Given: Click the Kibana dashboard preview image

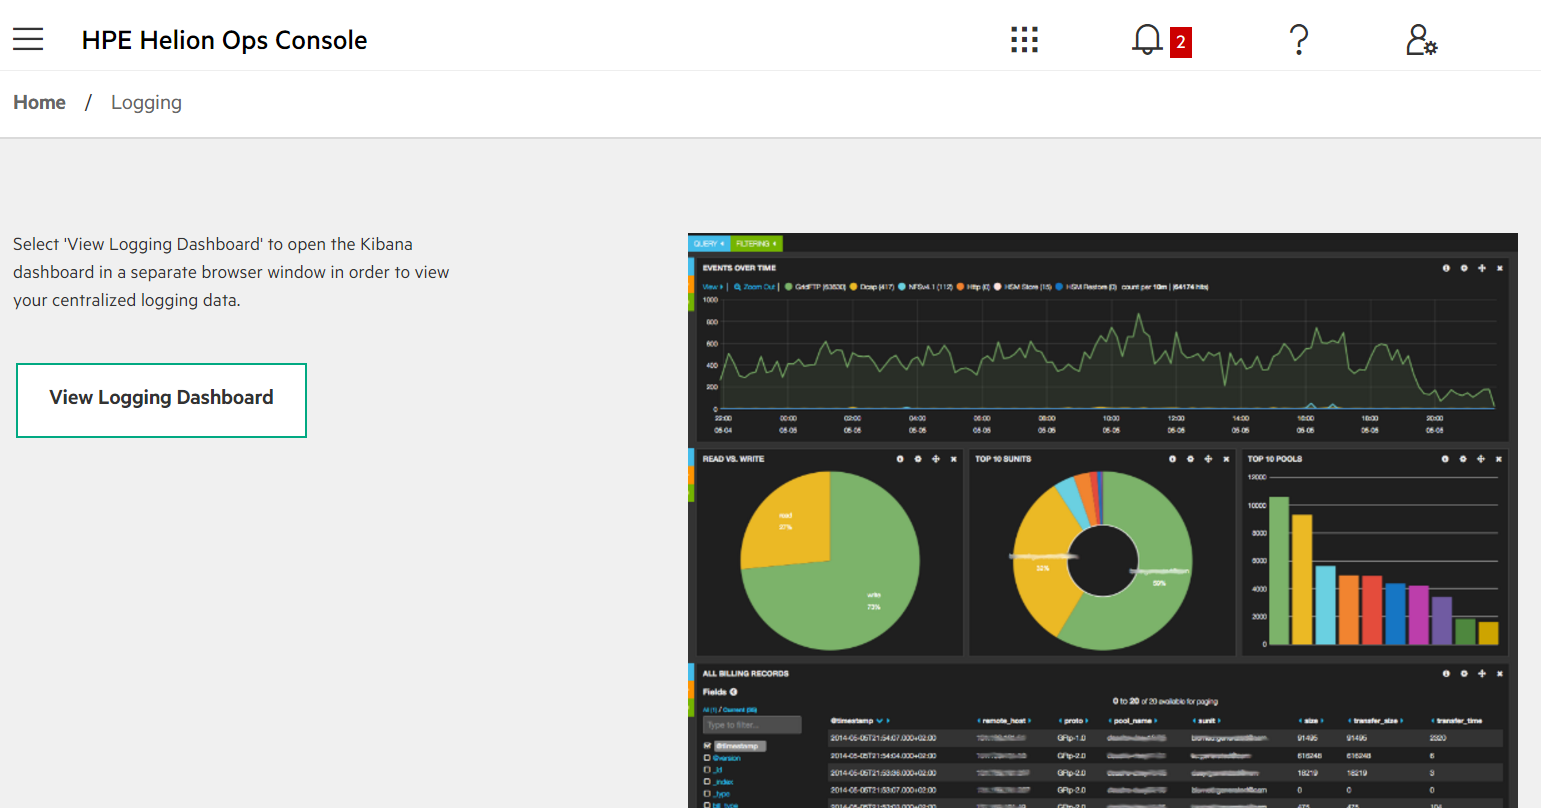Looking at the screenshot, I should click(x=1103, y=520).
